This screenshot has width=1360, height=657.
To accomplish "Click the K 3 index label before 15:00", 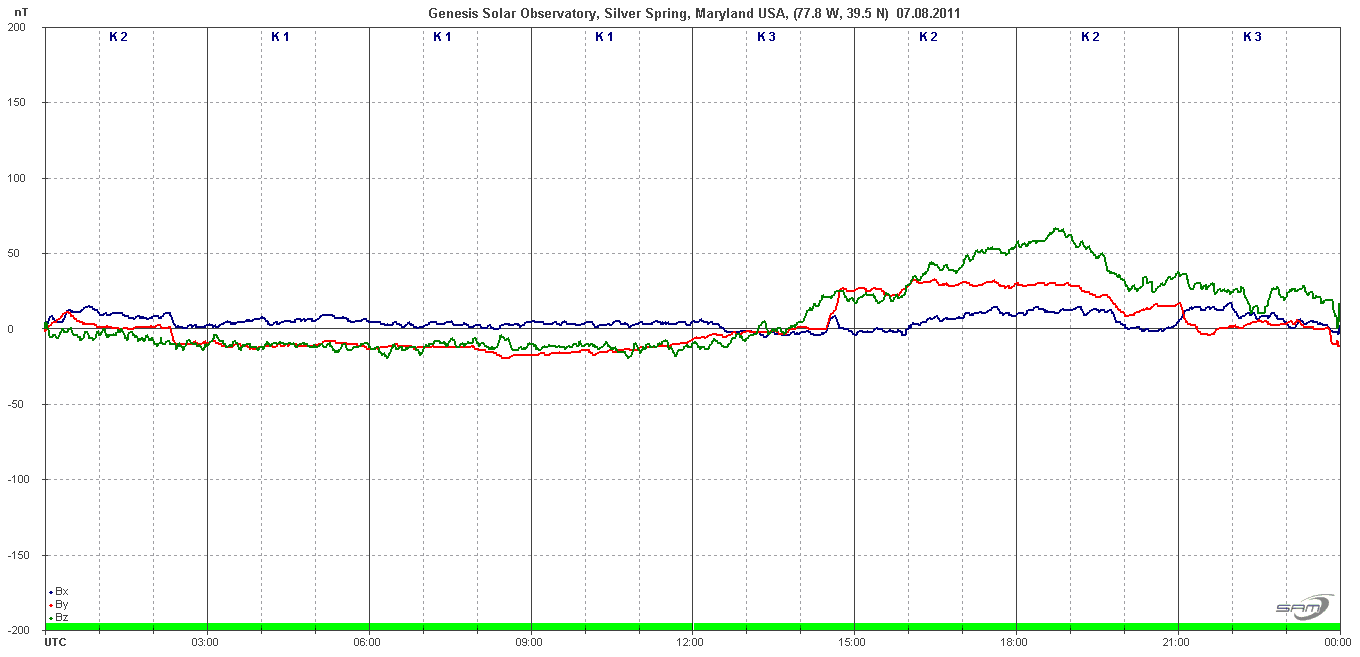I will pyautogui.click(x=766, y=37).
